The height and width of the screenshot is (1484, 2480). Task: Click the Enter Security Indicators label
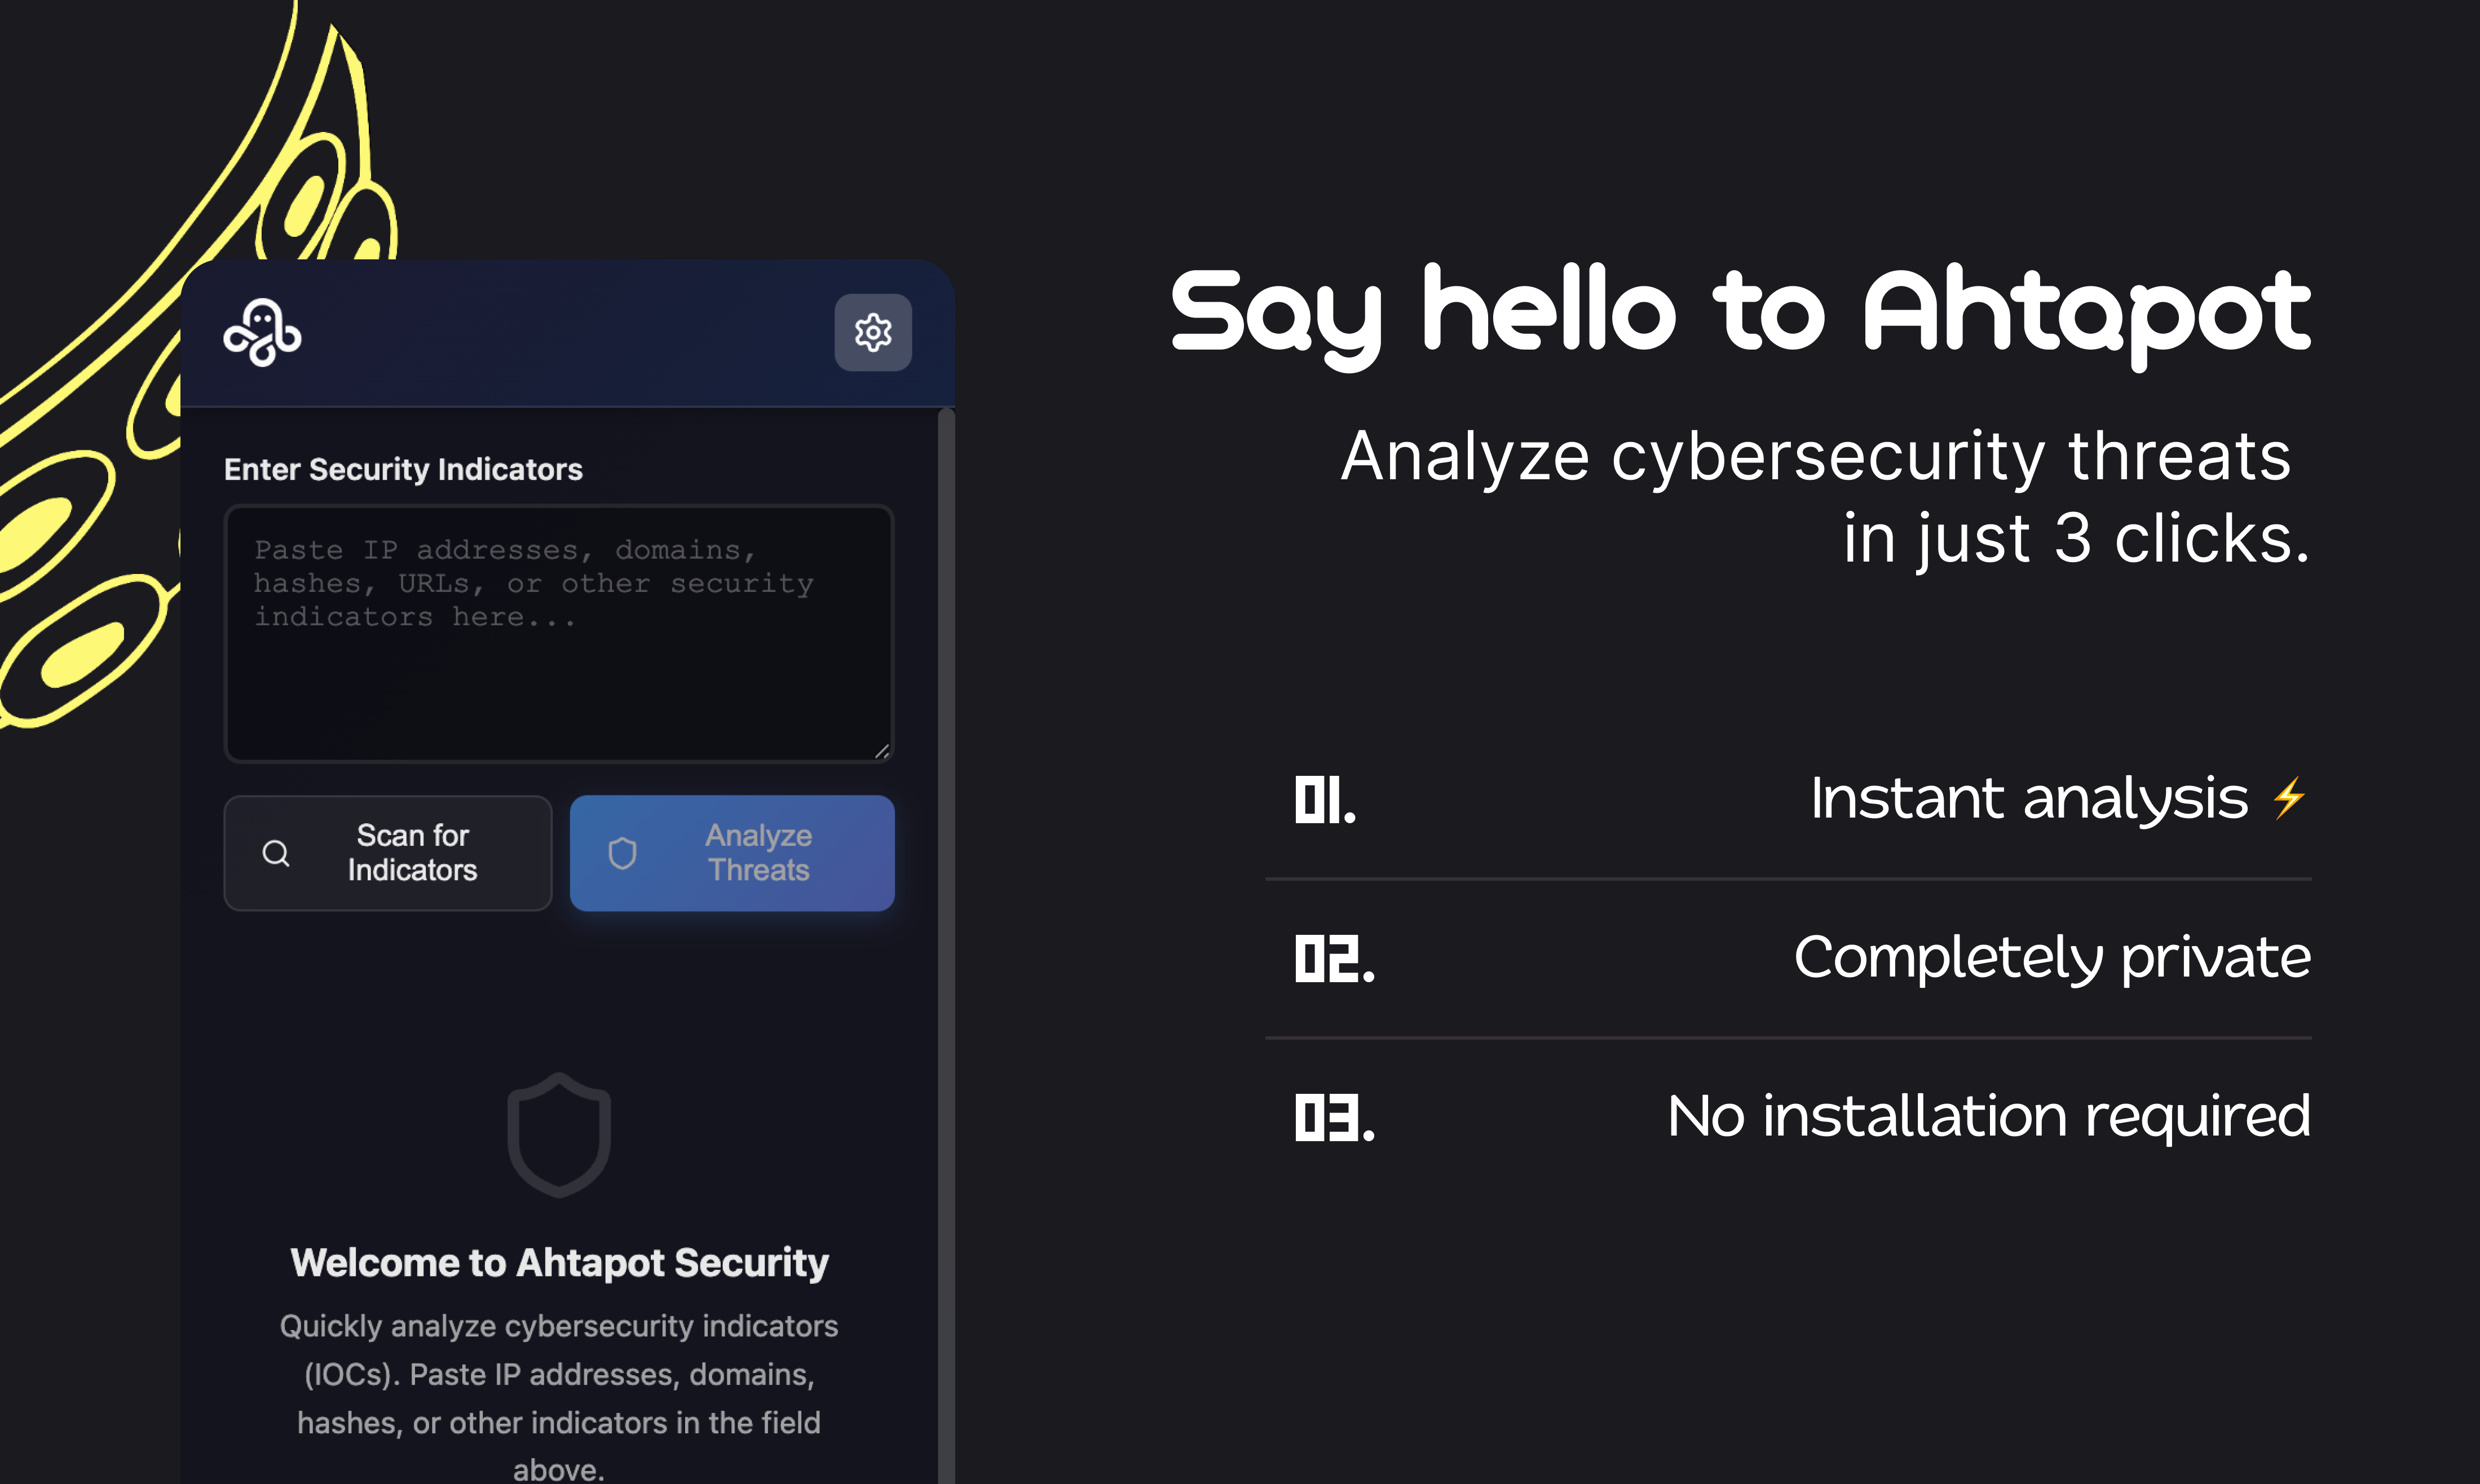[403, 469]
